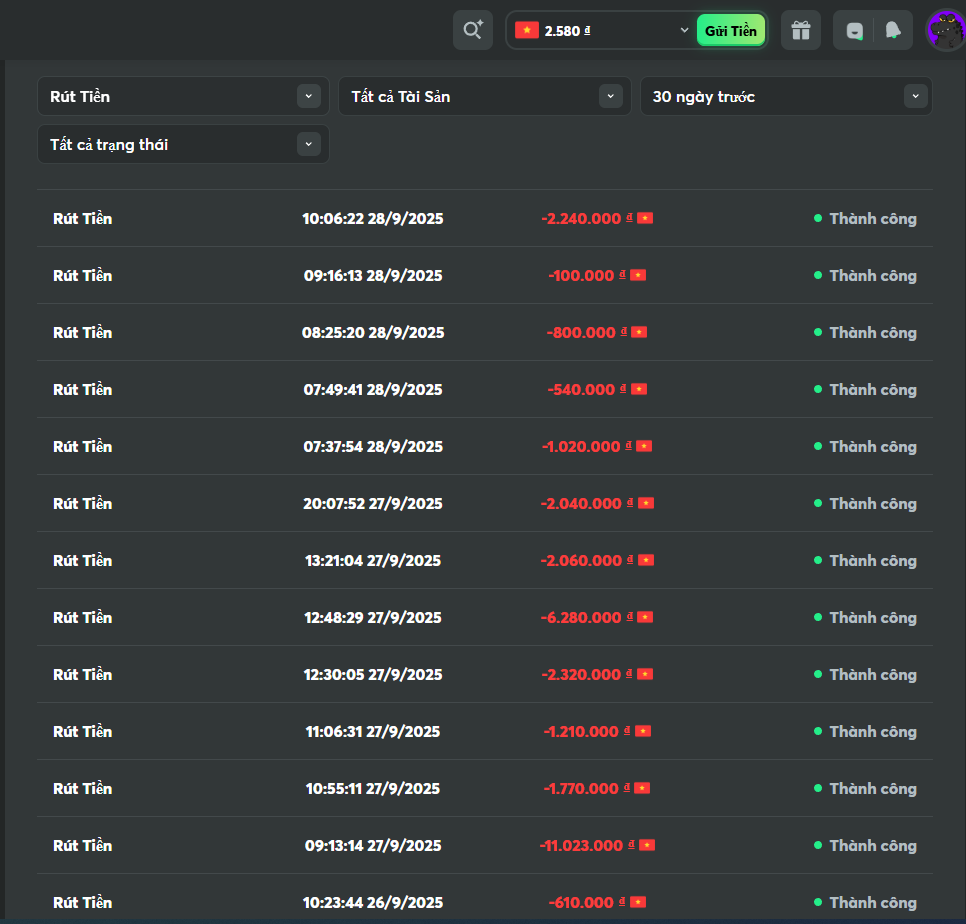Screen dimensions: 966x924
Task: Expand the Tất cả trạng thái status filter
Action: point(183,144)
